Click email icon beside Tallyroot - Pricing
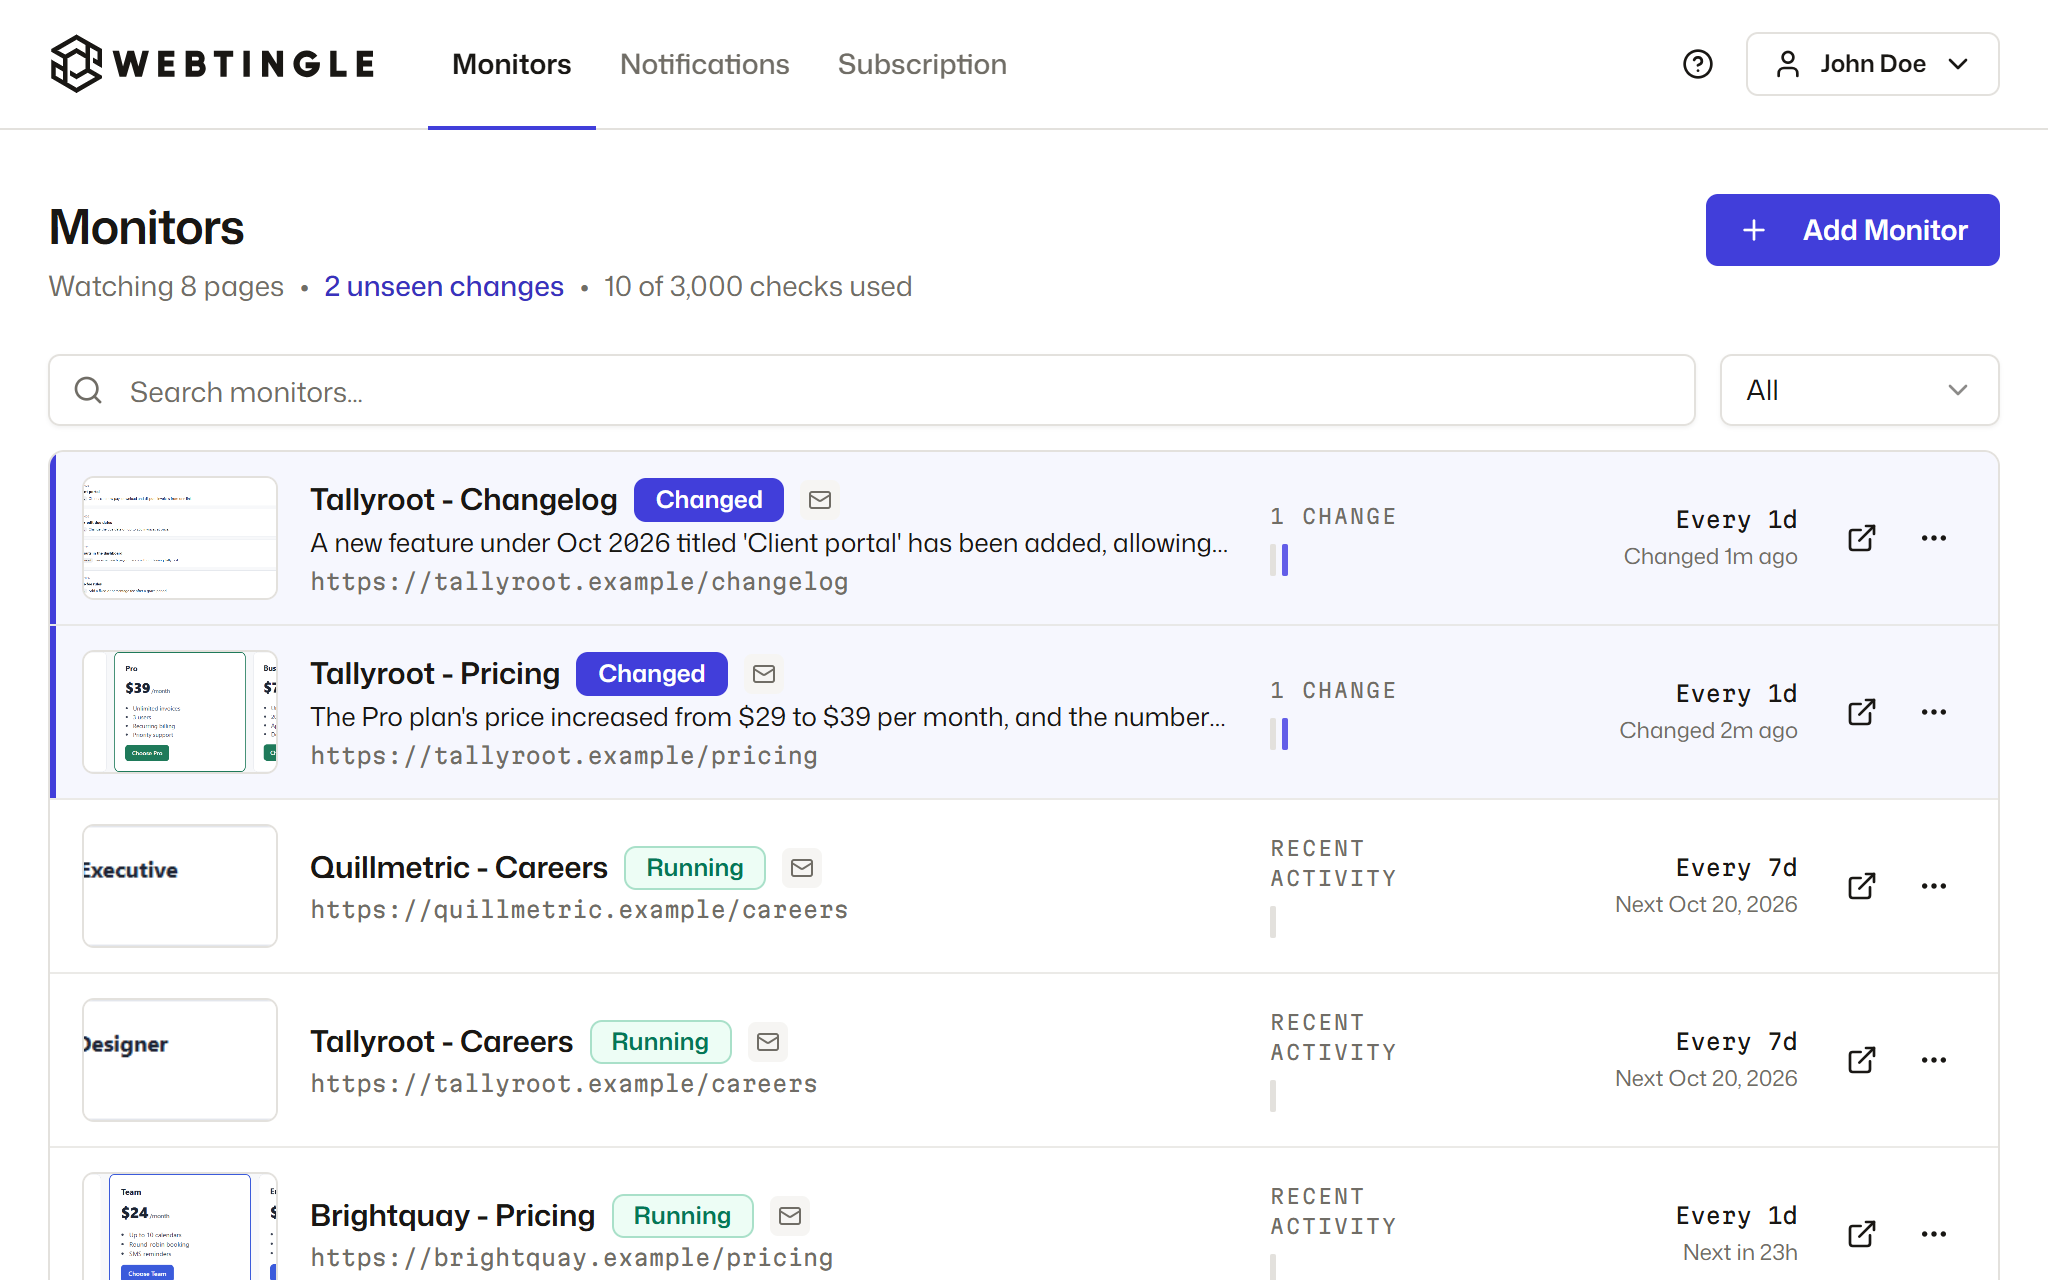This screenshot has width=2048, height=1280. click(764, 674)
